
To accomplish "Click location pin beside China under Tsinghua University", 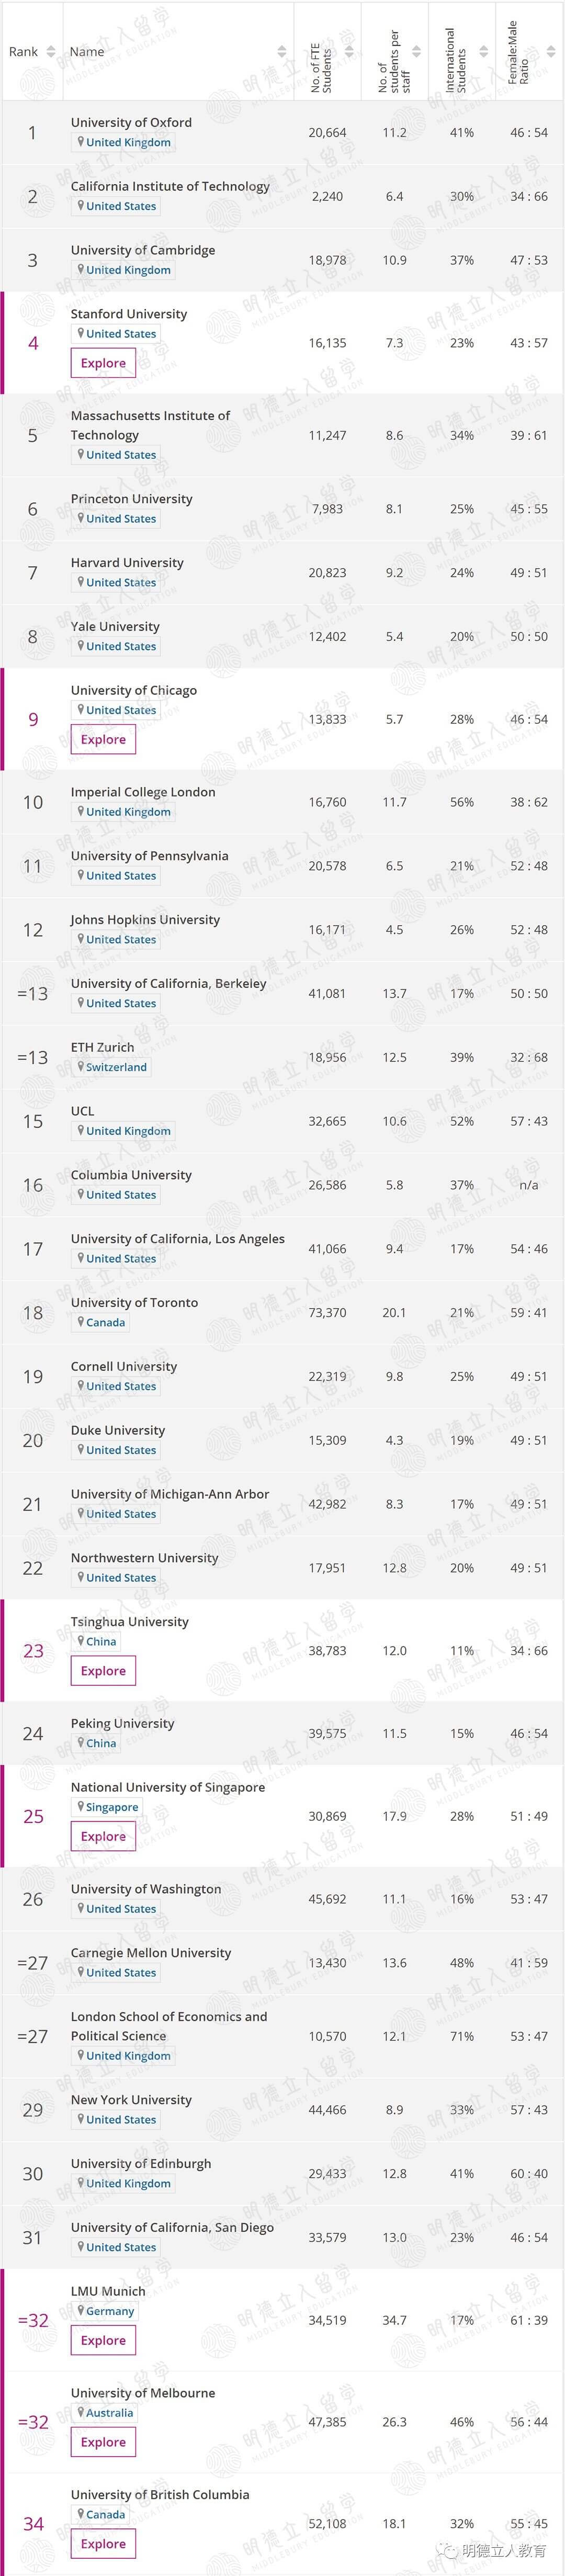I will tap(81, 1641).
